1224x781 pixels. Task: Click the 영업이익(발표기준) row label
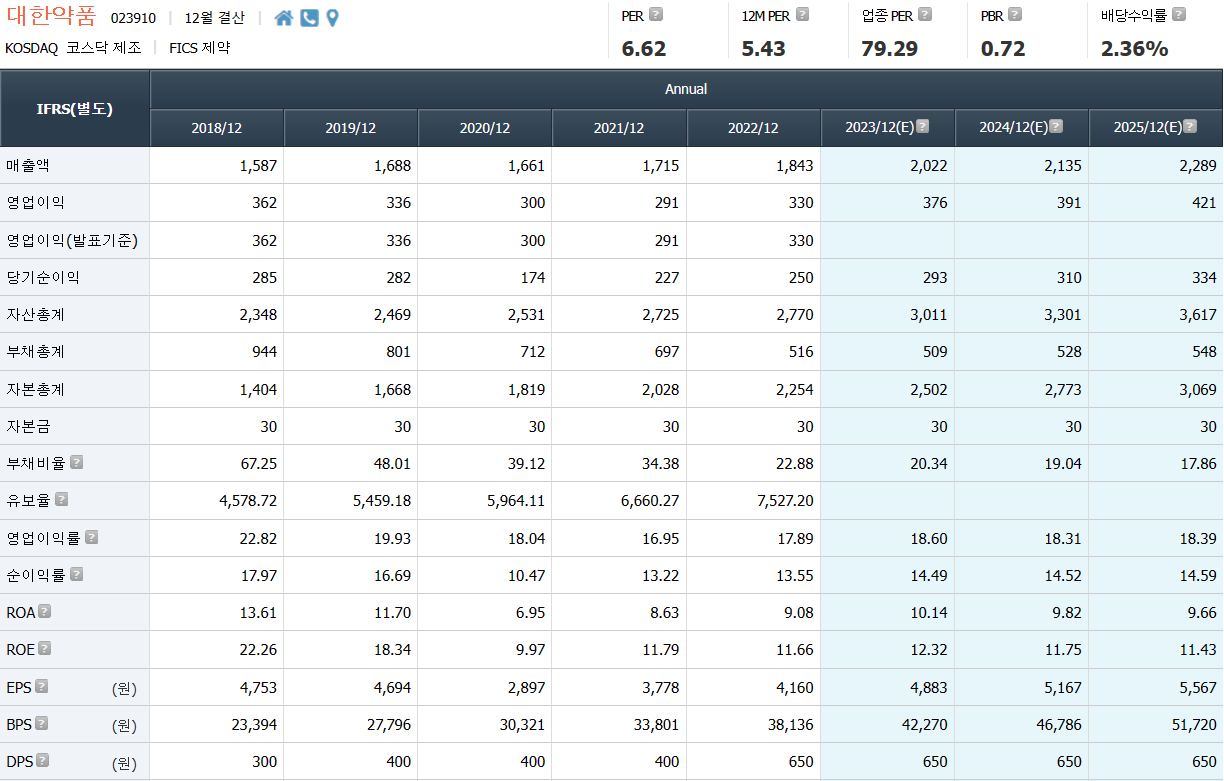pyautogui.click(x=72, y=240)
